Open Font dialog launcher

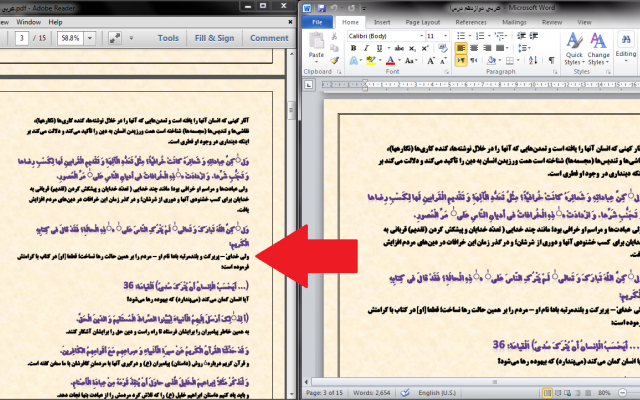(446, 72)
